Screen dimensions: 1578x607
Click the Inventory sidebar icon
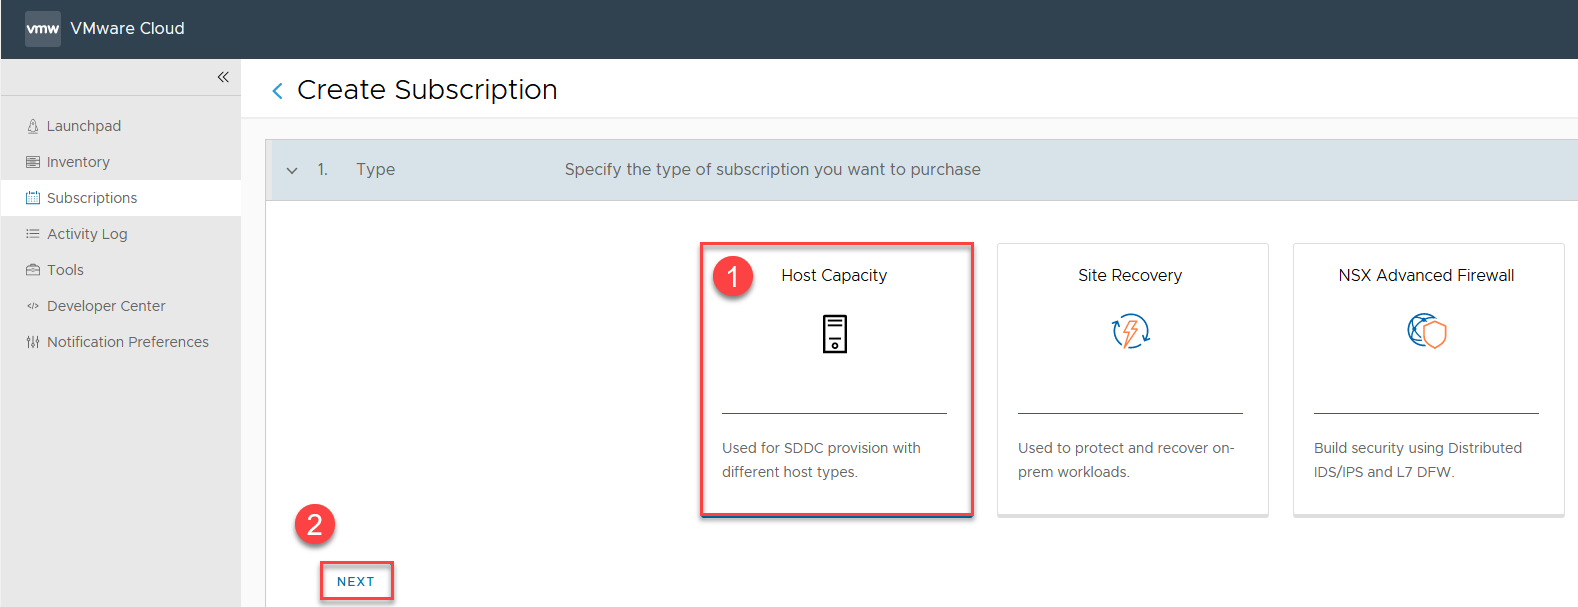(33, 162)
